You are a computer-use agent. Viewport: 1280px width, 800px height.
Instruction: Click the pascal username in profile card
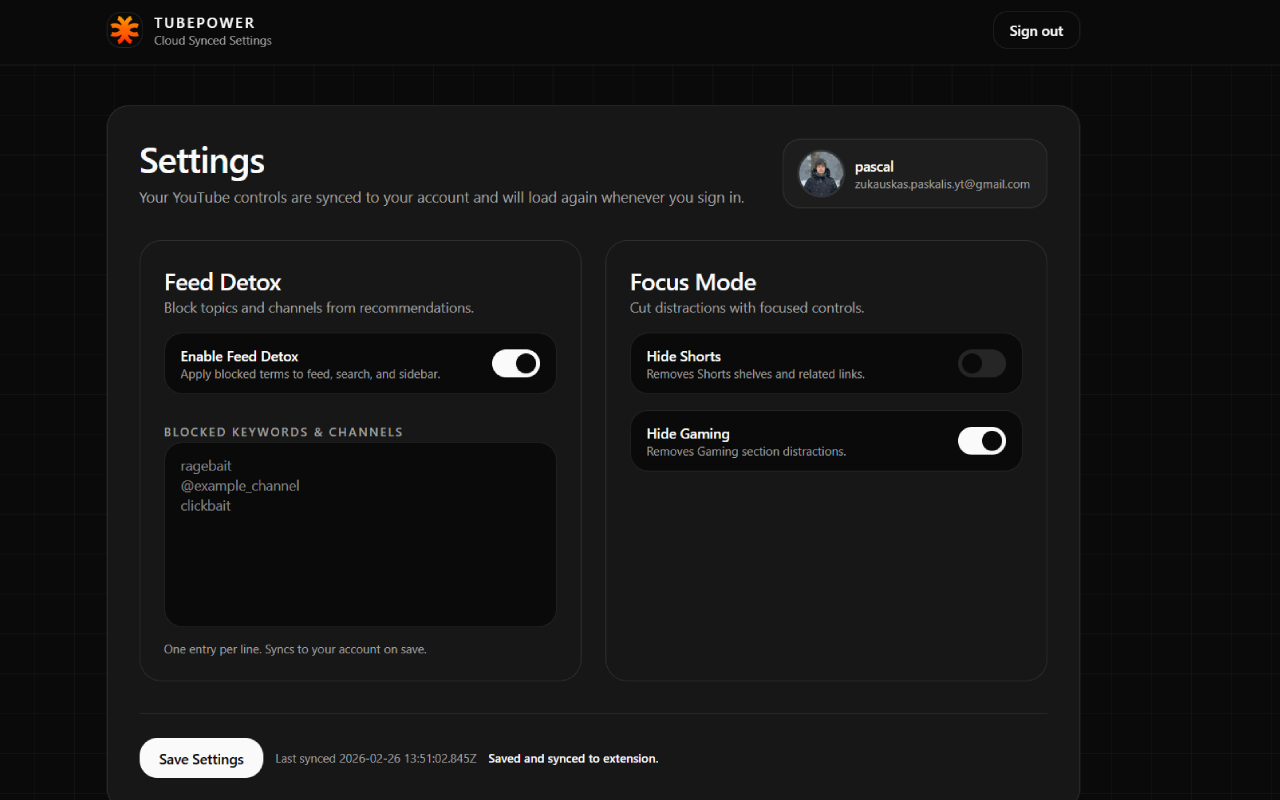[x=874, y=166]
